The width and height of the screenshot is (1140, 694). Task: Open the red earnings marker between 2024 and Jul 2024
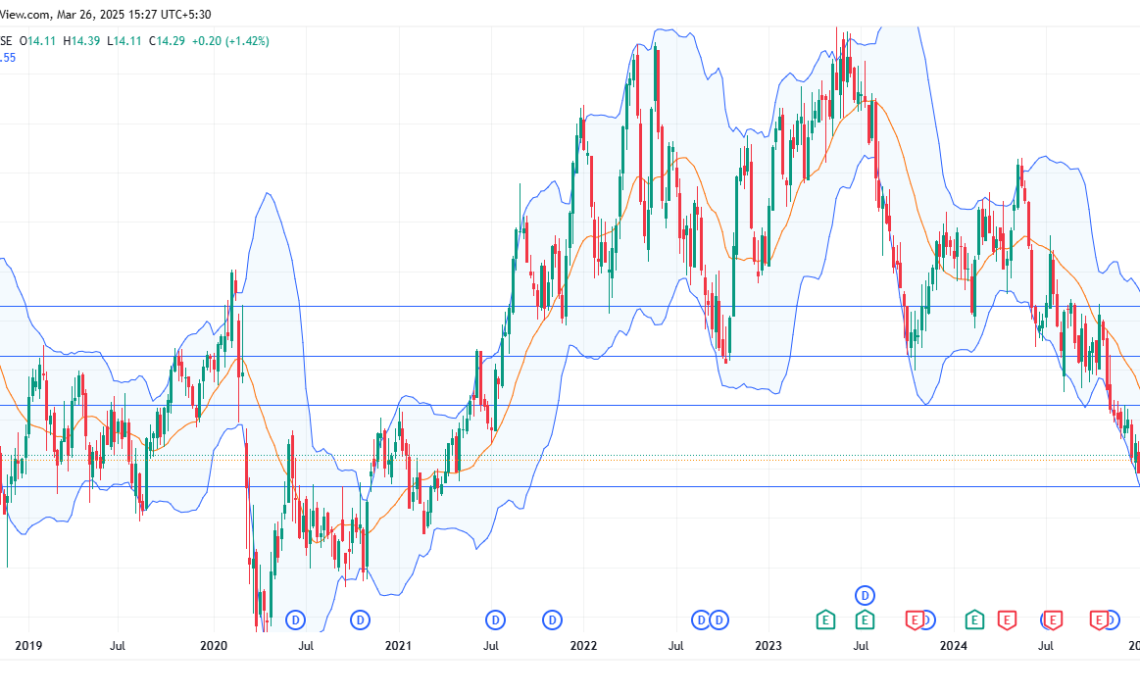point(1006,620)
